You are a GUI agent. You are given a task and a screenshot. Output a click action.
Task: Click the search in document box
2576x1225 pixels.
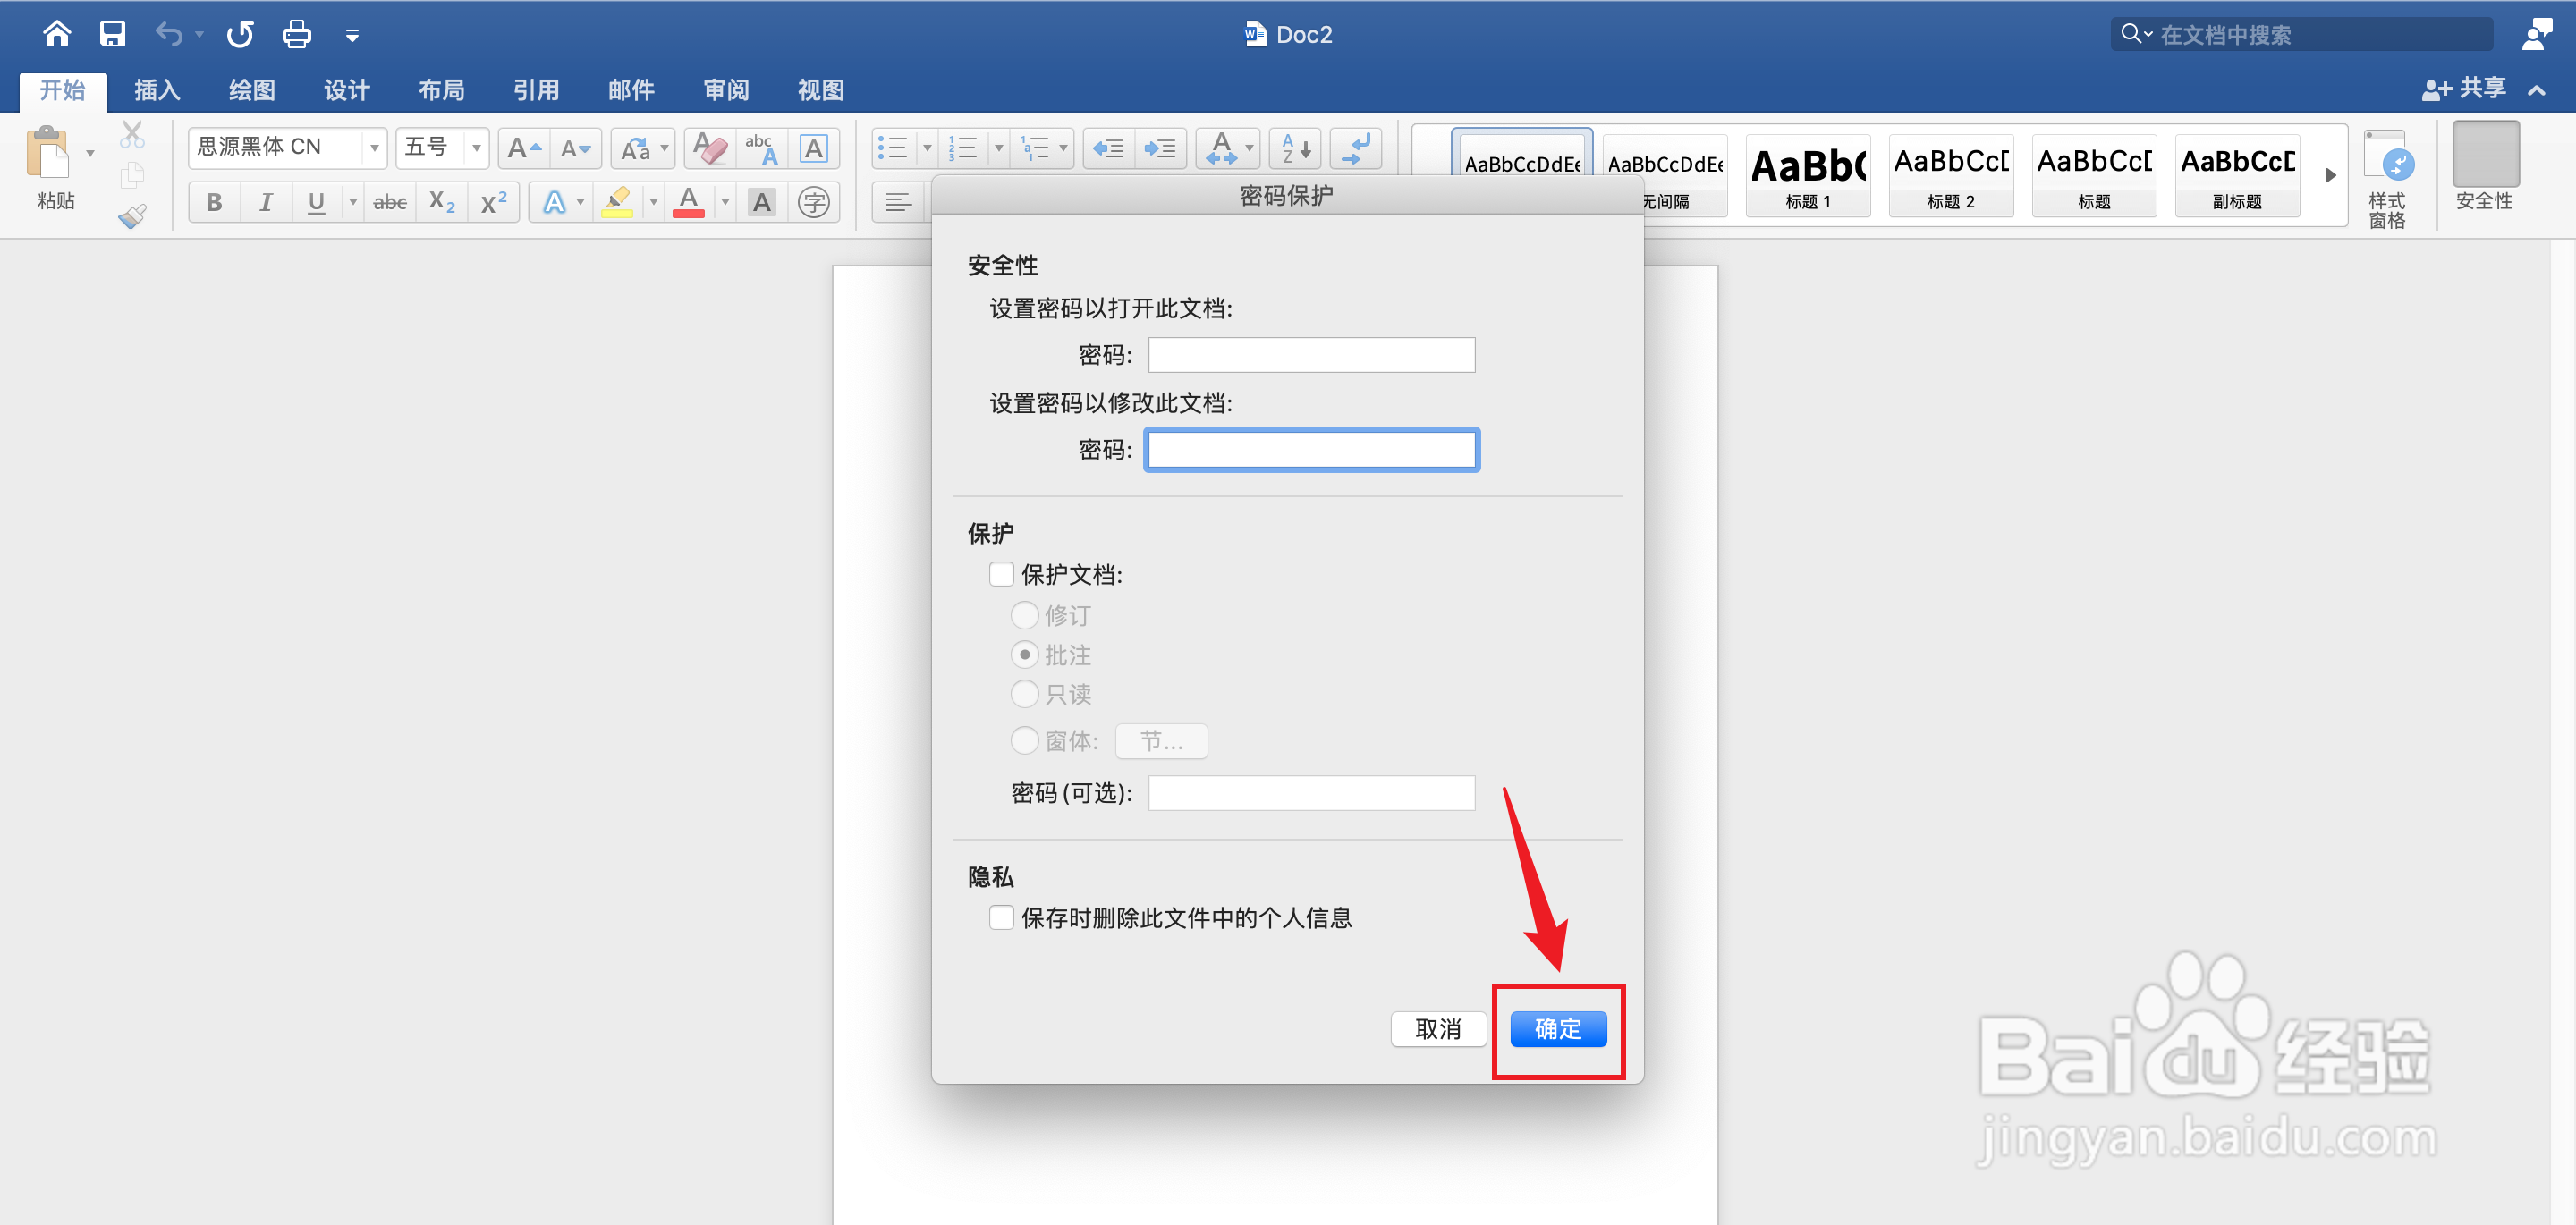click(x=2302, y=35)
